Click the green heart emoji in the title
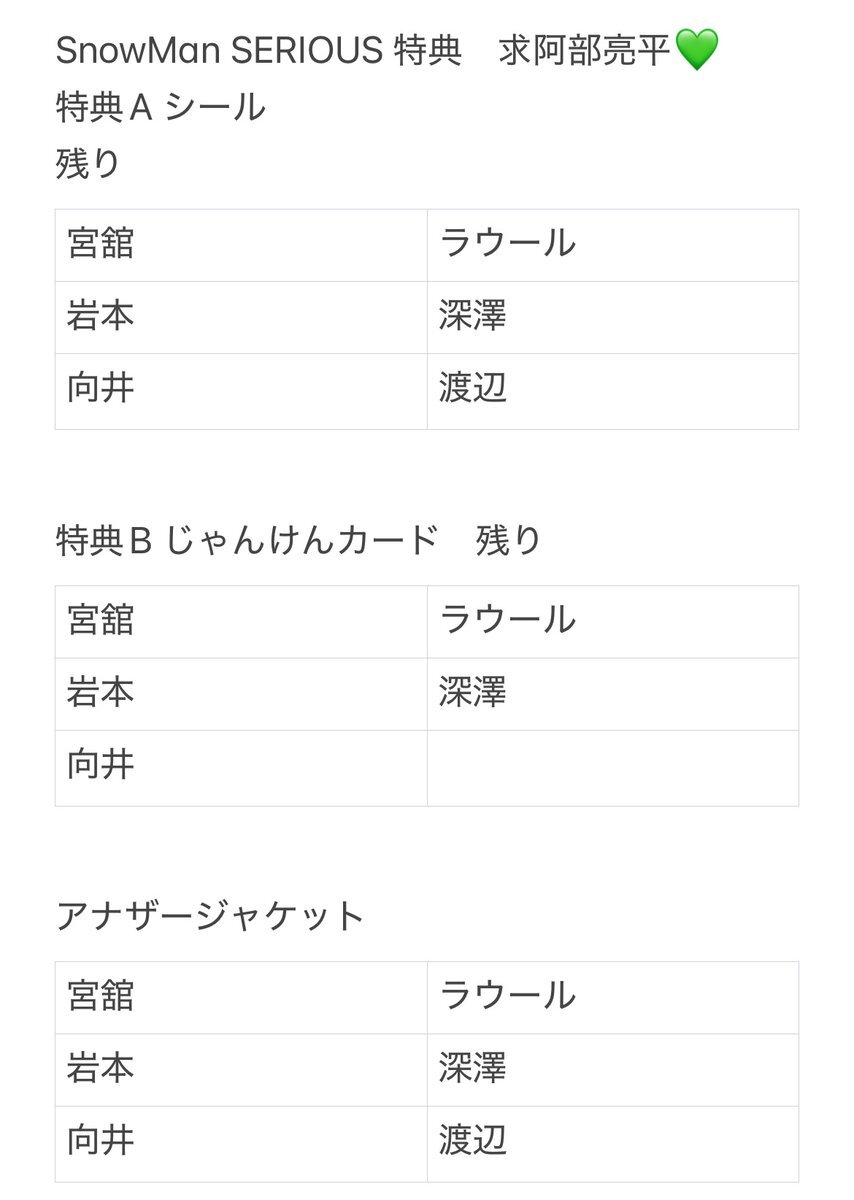 [697, 51]
